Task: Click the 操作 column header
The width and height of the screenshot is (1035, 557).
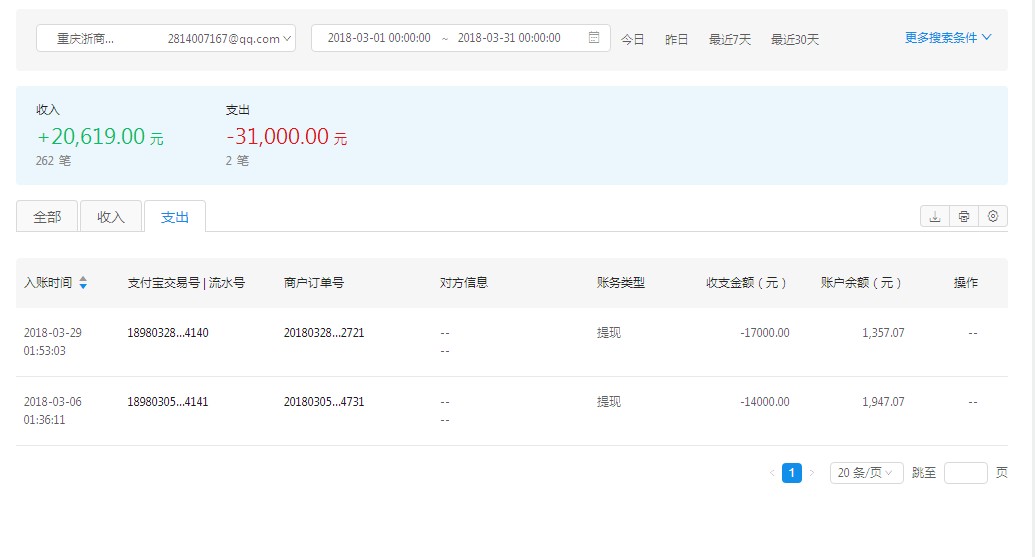Action: [x=966, y=282]
